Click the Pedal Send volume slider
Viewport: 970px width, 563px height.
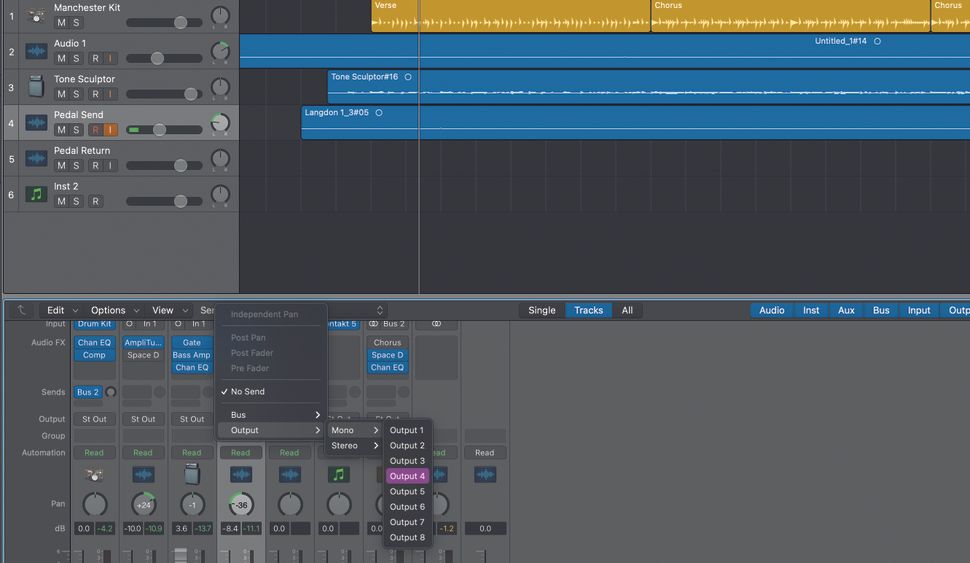165,130
